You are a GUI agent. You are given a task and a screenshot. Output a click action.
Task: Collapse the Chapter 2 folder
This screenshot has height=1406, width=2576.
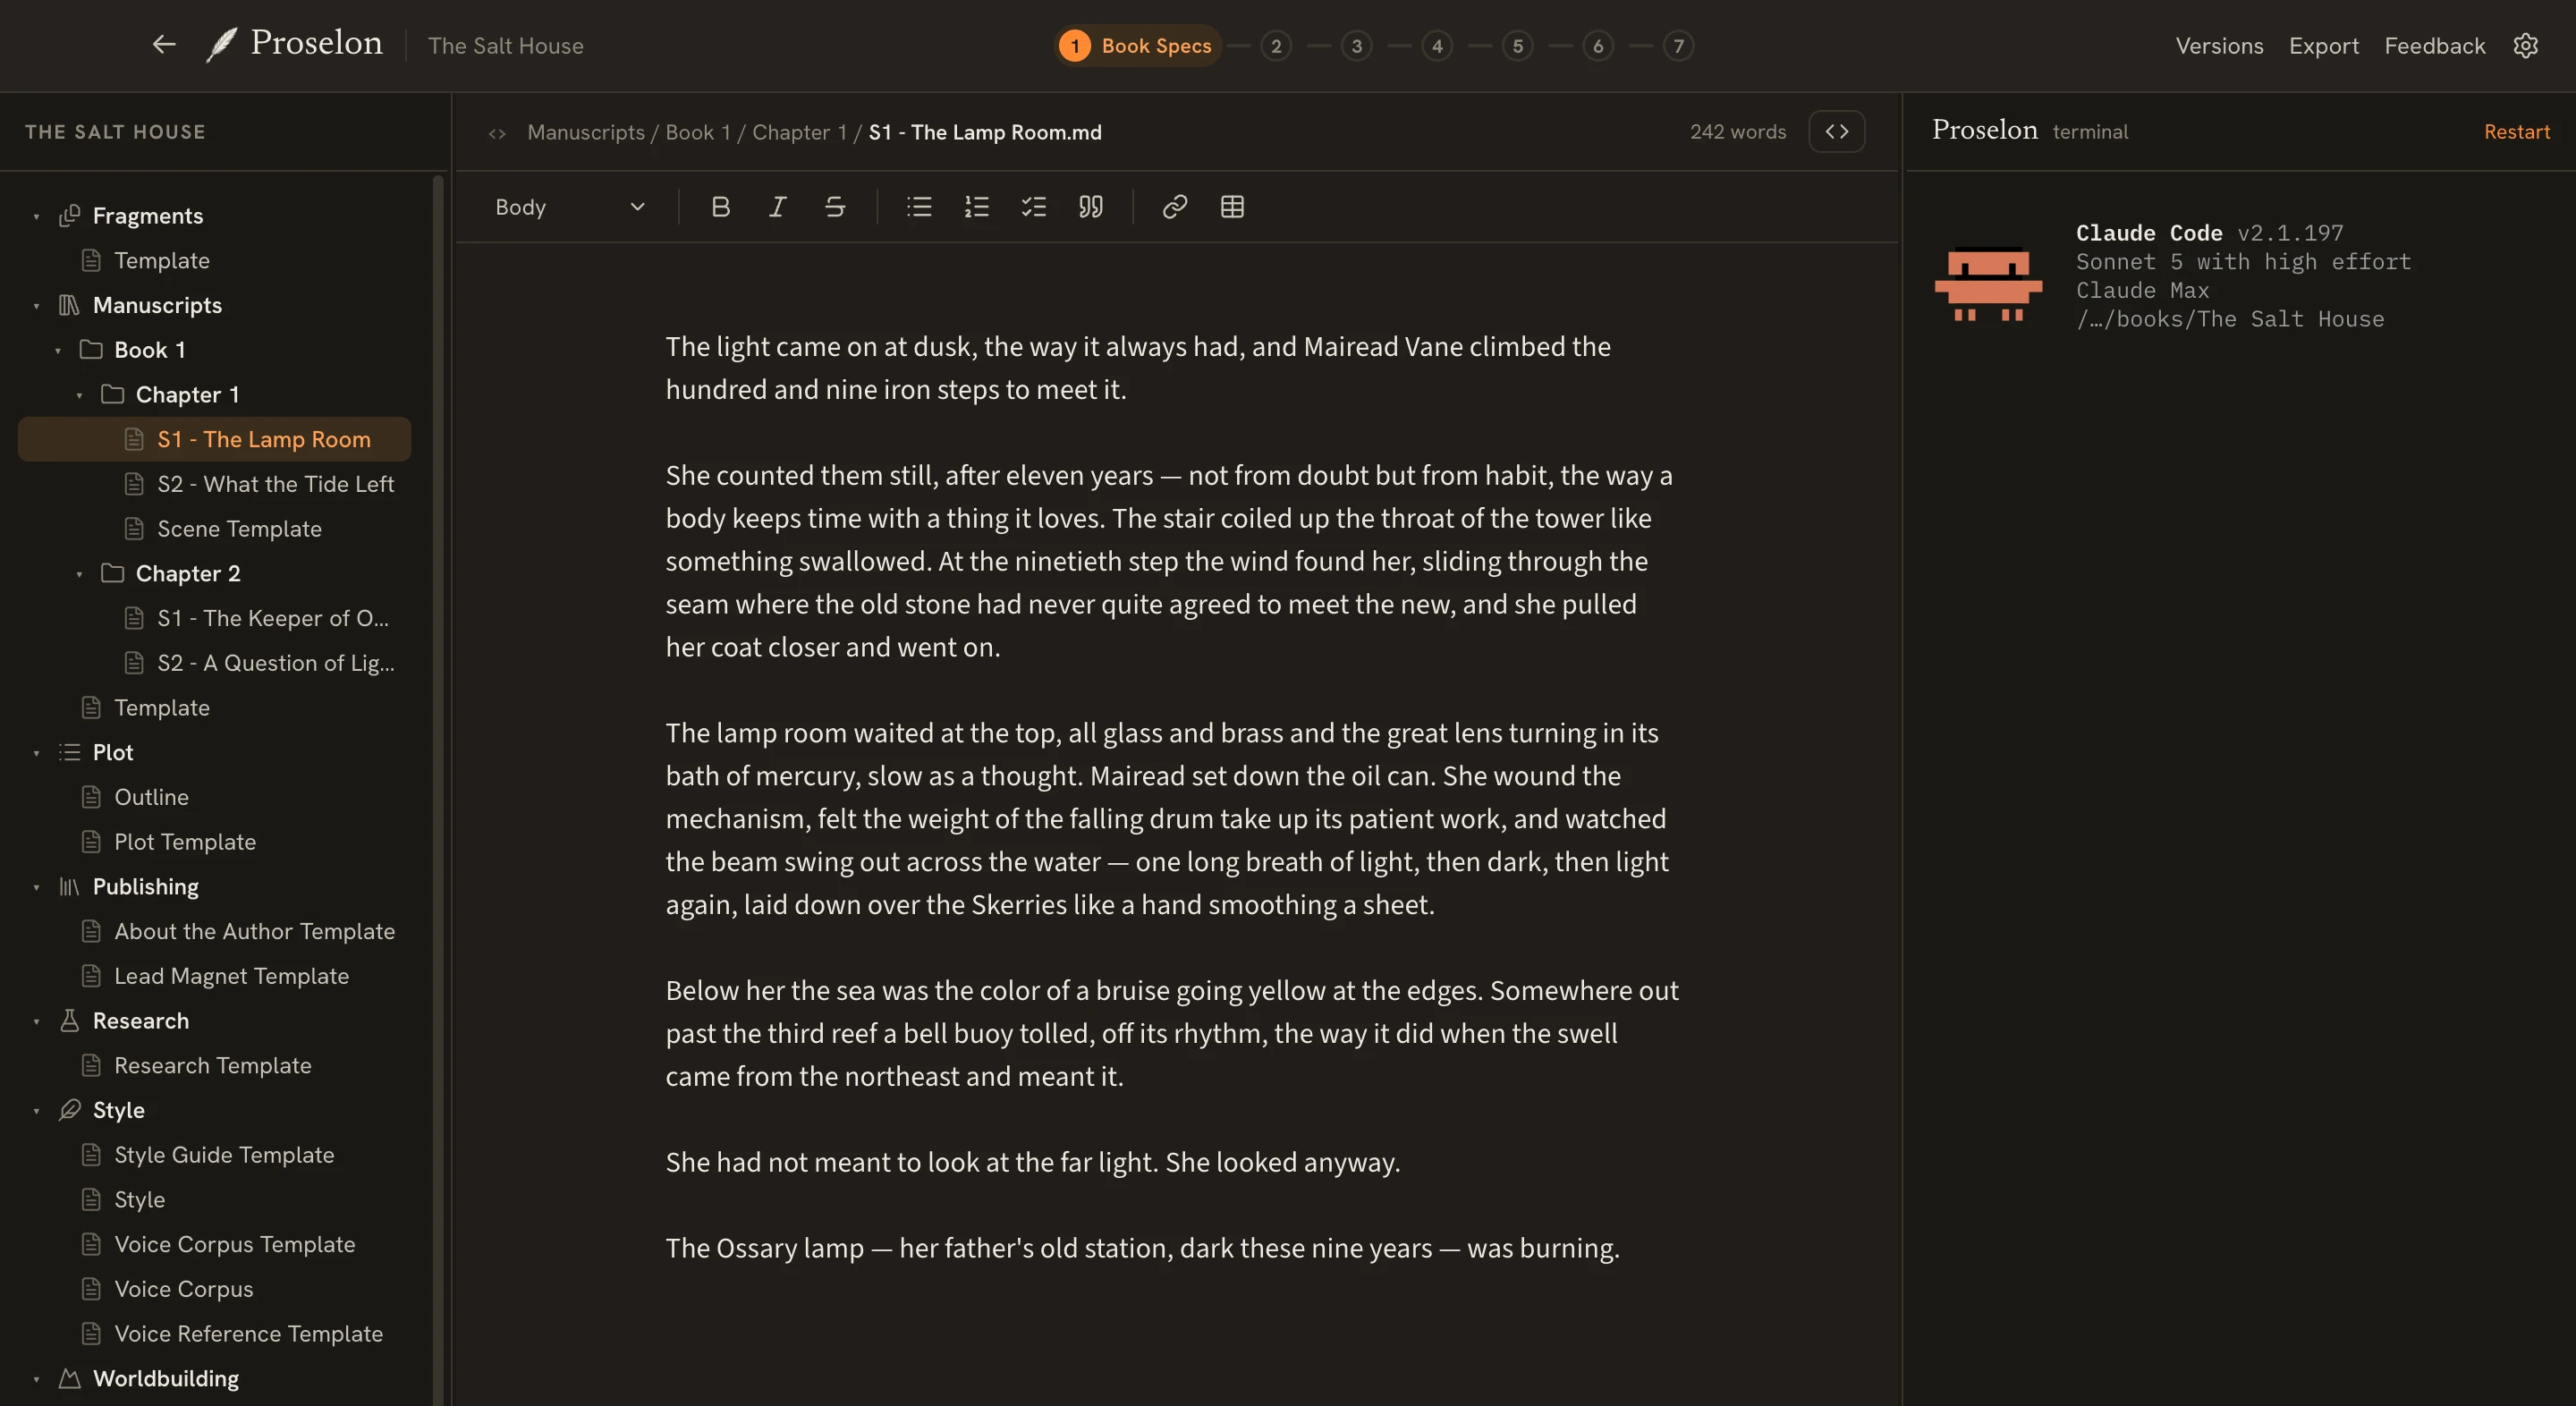pyautogui.click(x=79, y=574)
